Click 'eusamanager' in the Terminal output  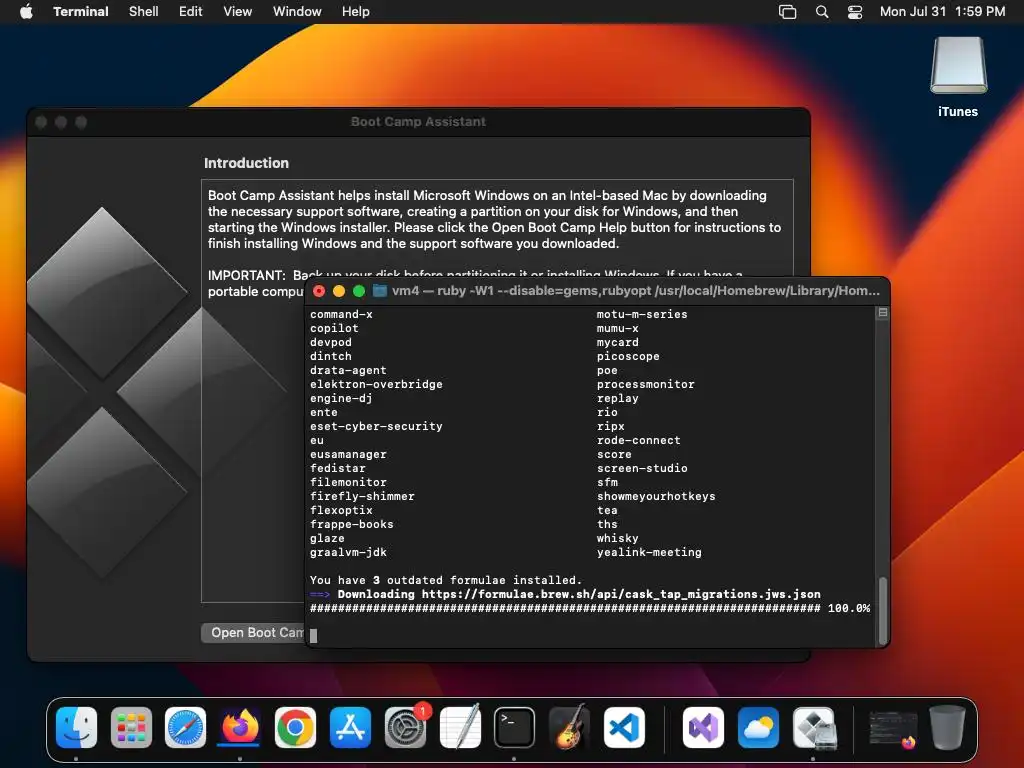348,454
